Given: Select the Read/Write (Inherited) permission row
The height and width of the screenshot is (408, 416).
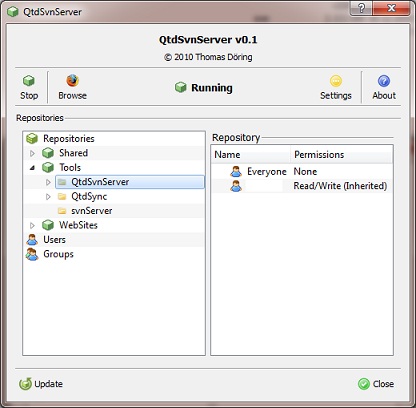Looking at the screenshot, I should coord(302,186).
